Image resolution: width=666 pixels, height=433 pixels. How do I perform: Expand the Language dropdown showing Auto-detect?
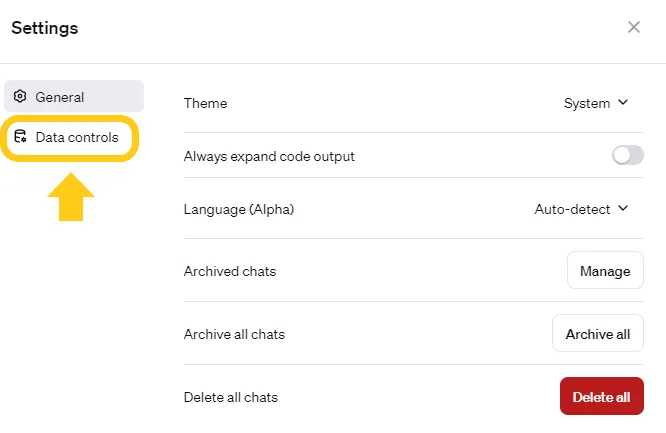[581, 209]
